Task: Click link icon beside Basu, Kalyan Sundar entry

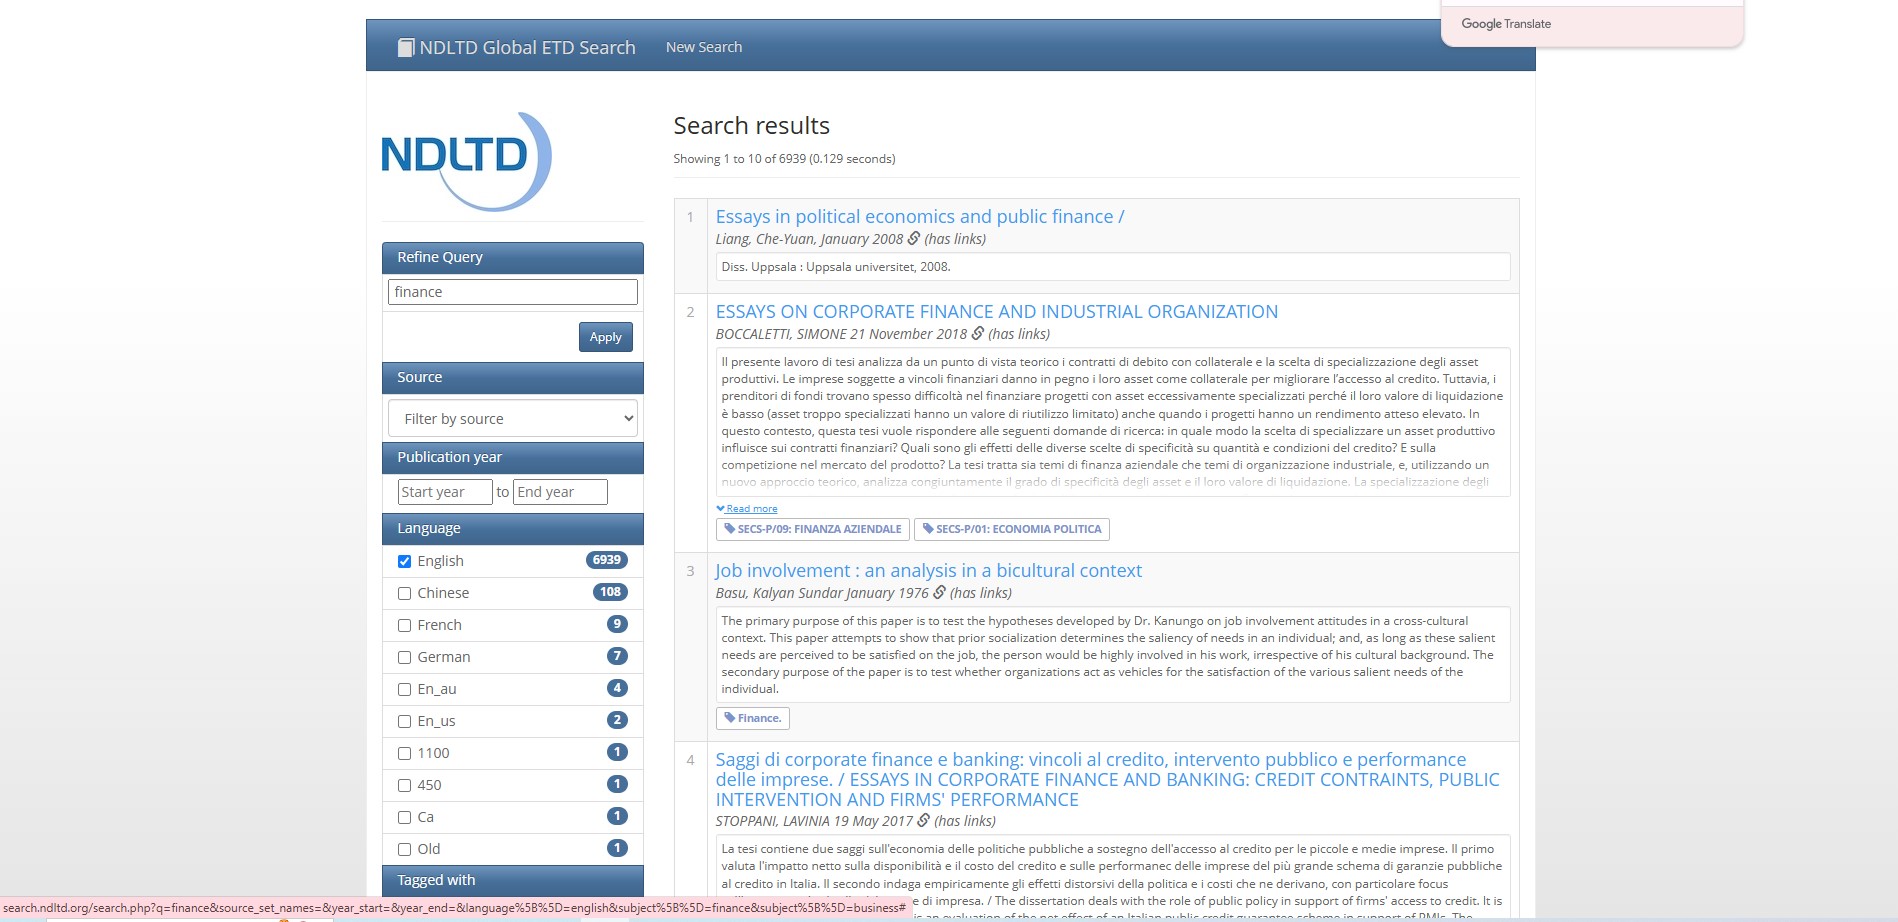Action: tap(939, 593)
